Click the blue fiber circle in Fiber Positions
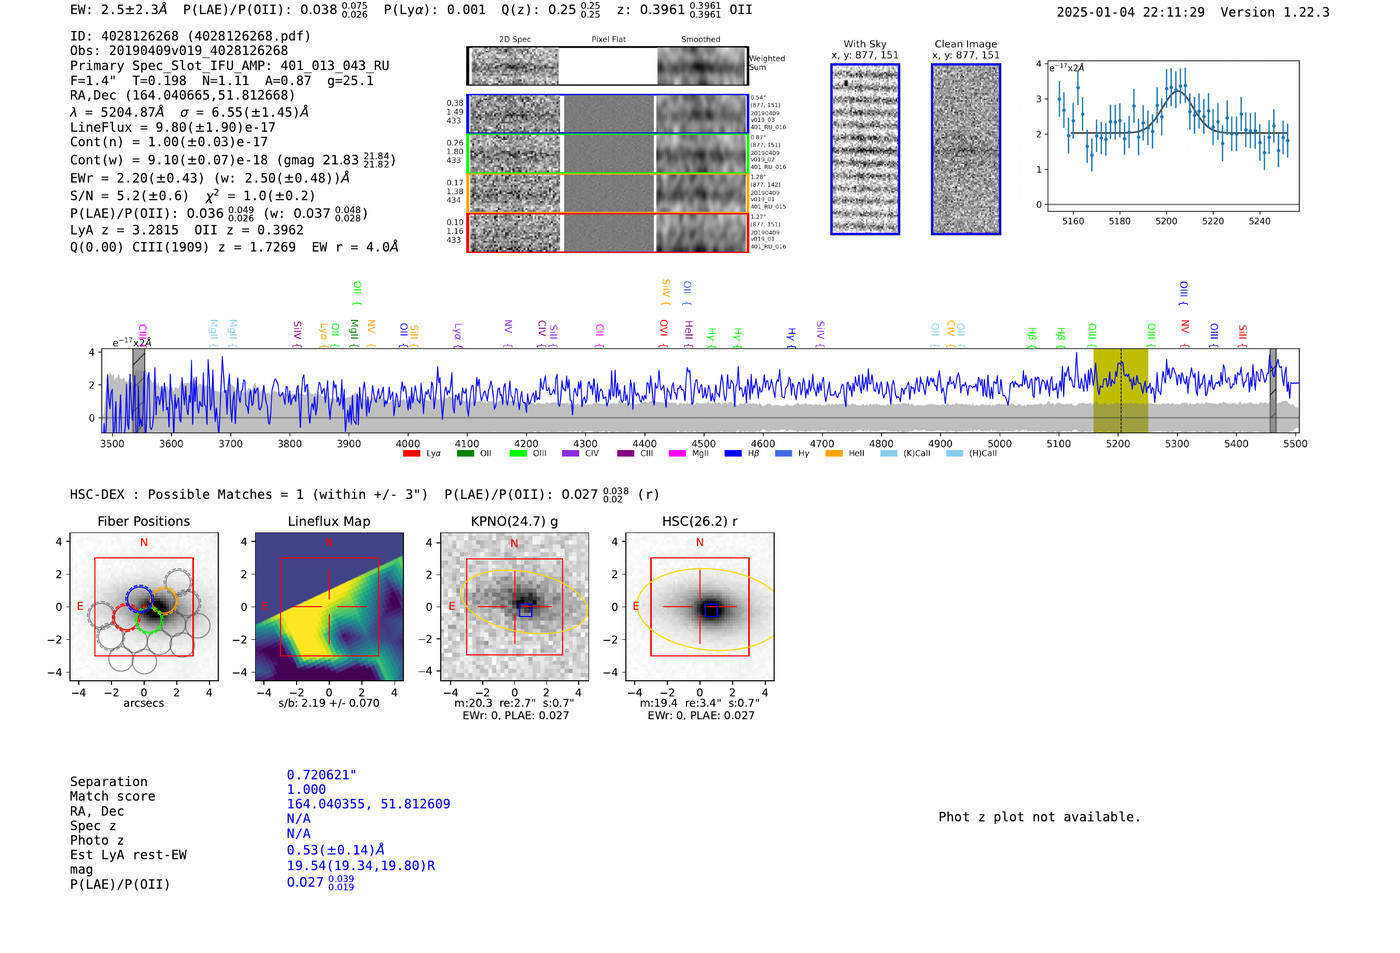The width and height of the screenshot is (1400, 953). [x=139, y=598]
